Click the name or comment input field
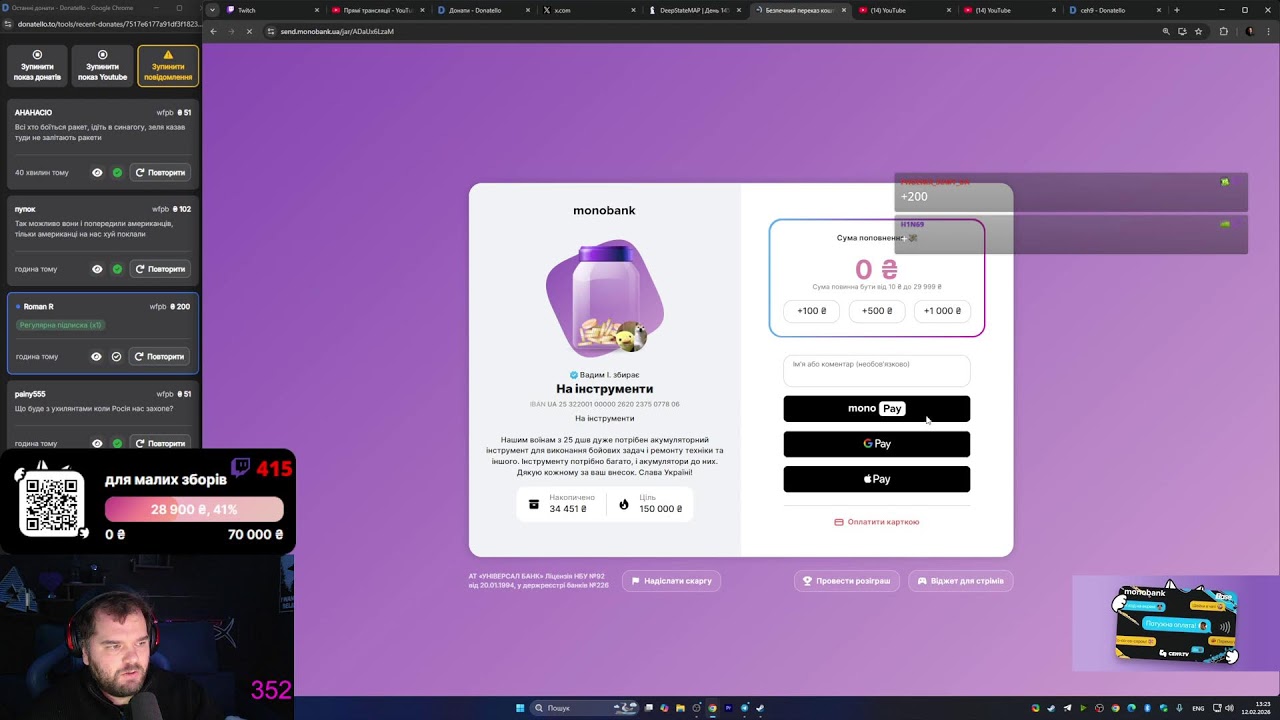The image size is (1280, 720). pos(877,370)
